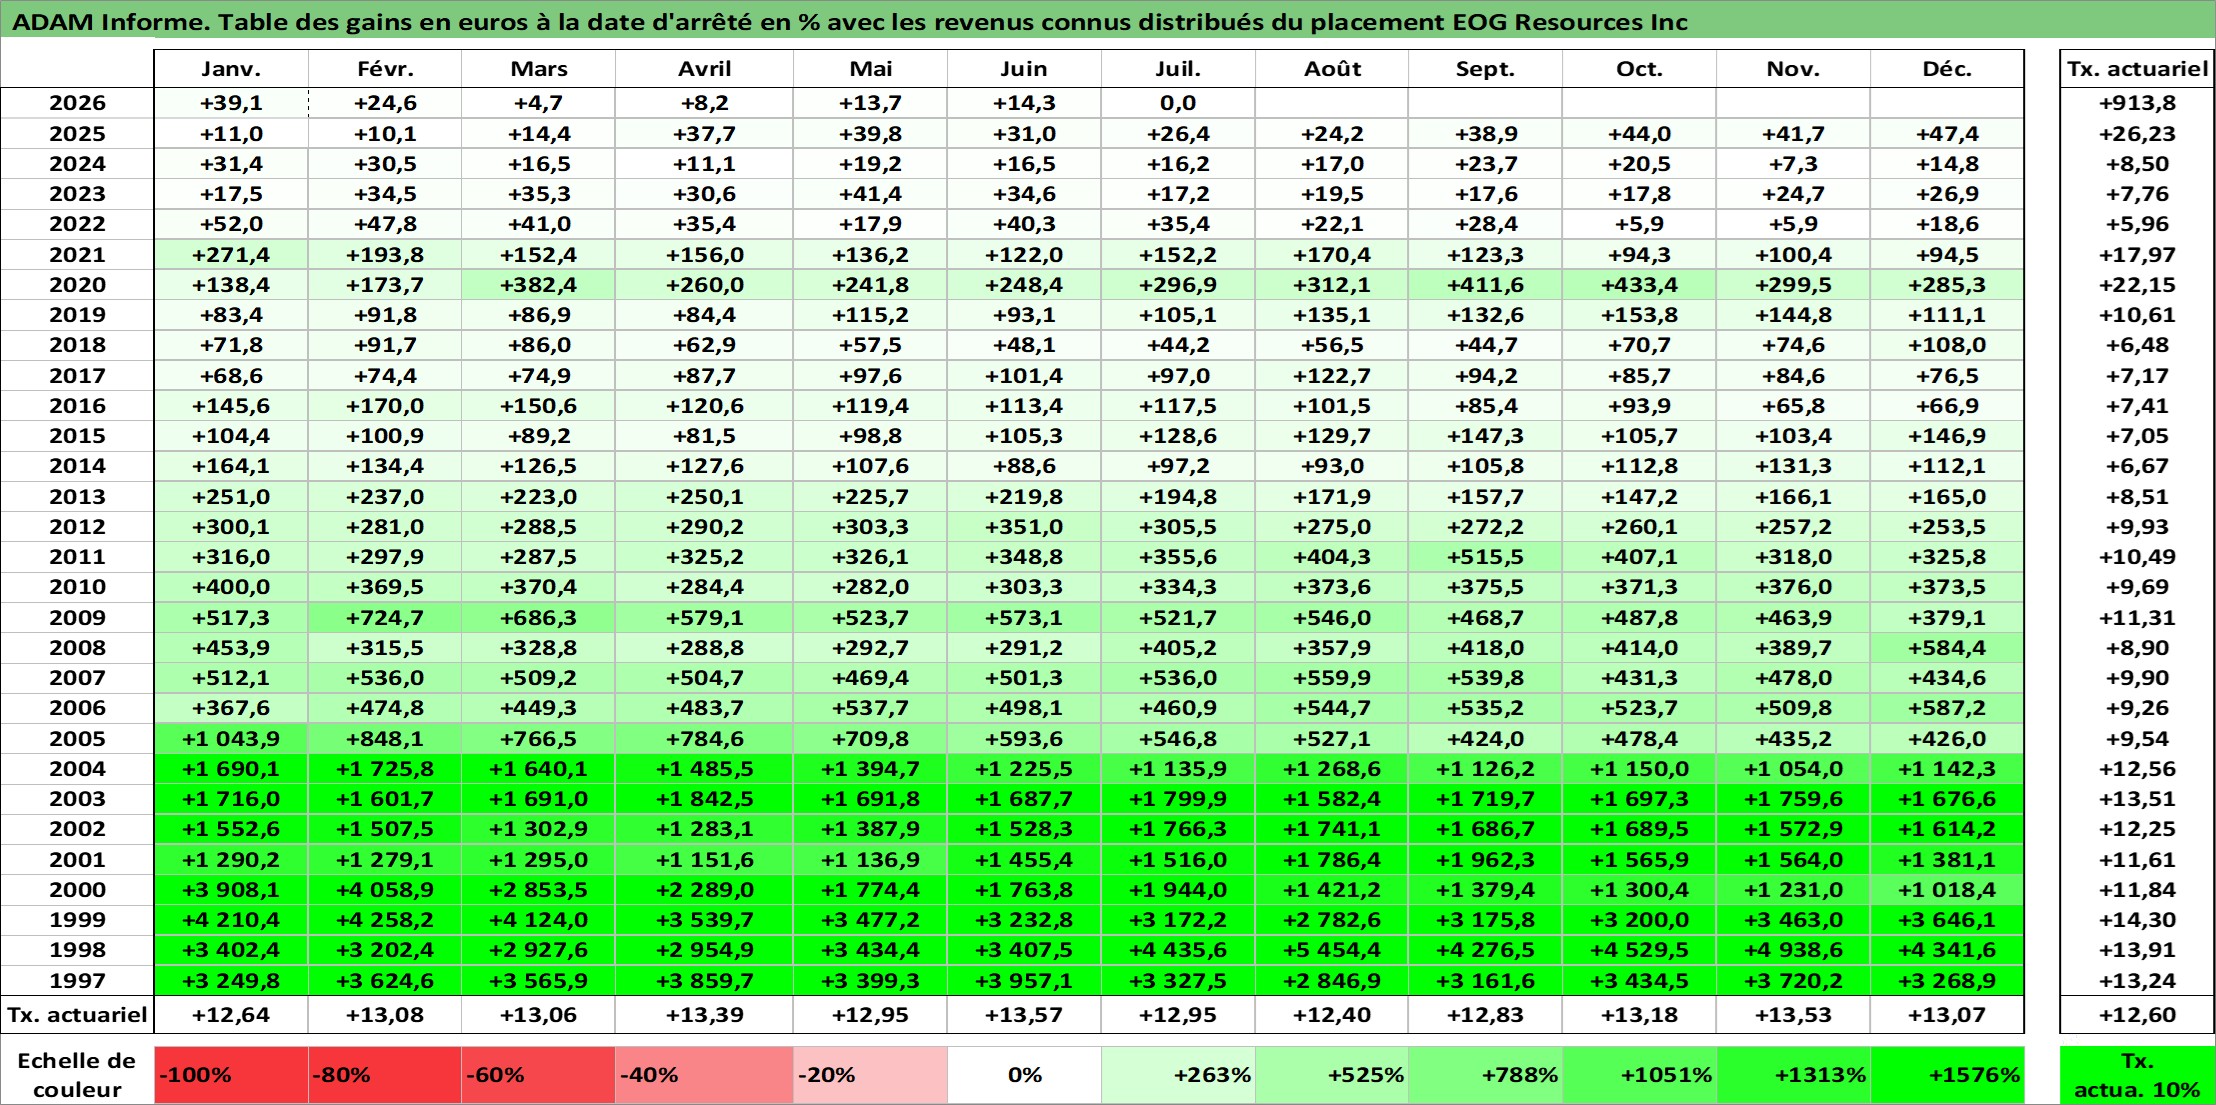
Task: Click the +39,1 cell for Janv. 2026
Action: (x=231, y=103)
